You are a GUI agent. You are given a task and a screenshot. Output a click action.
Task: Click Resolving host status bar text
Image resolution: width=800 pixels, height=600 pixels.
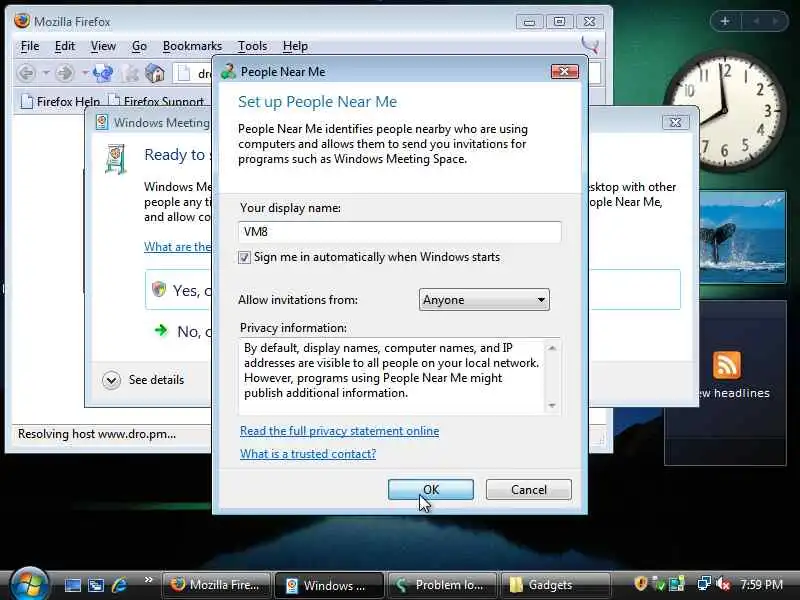97,434
